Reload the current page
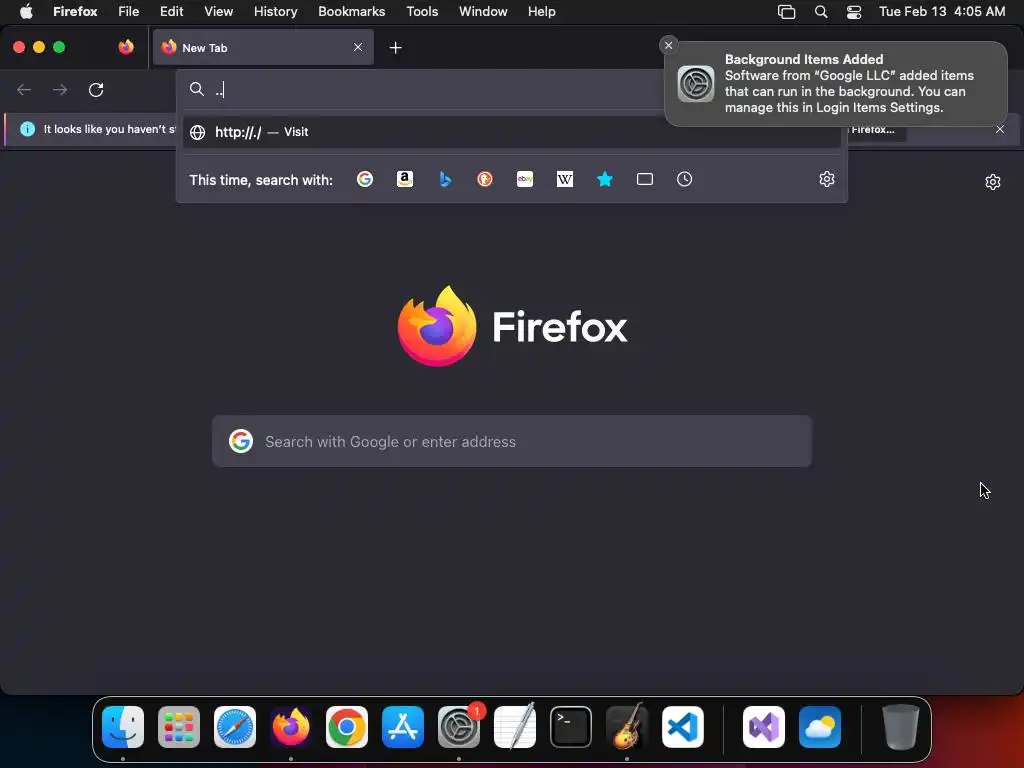Image resolution: width=1024 pixels, height=768 pixels. tap(96, 89)
